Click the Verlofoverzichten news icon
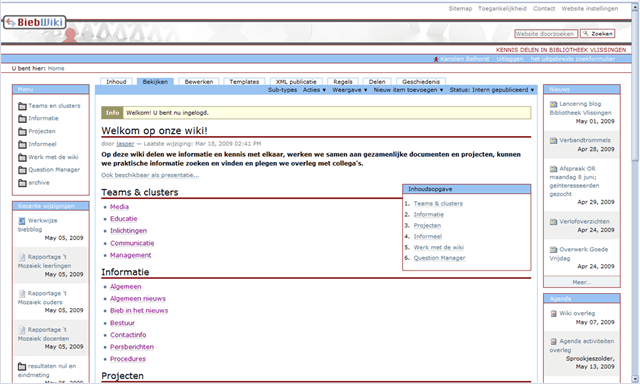 pos(553,222)
